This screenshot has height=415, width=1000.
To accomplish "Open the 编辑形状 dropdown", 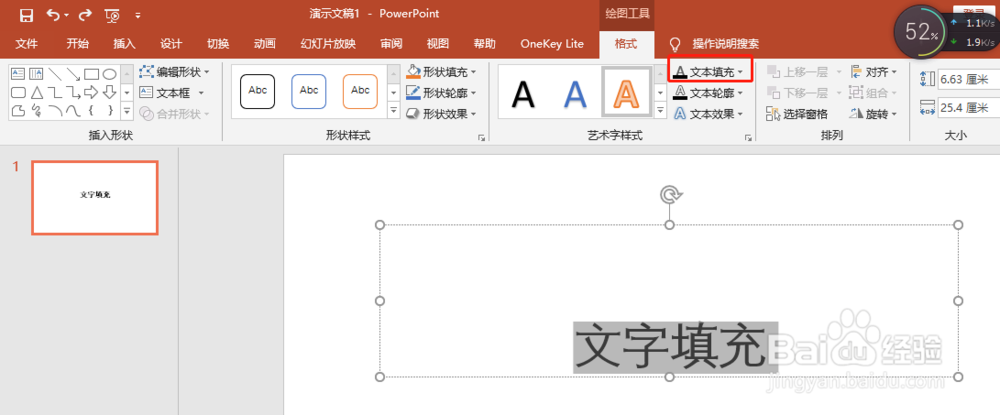I will pyautogui.click(x=175, y=72).
